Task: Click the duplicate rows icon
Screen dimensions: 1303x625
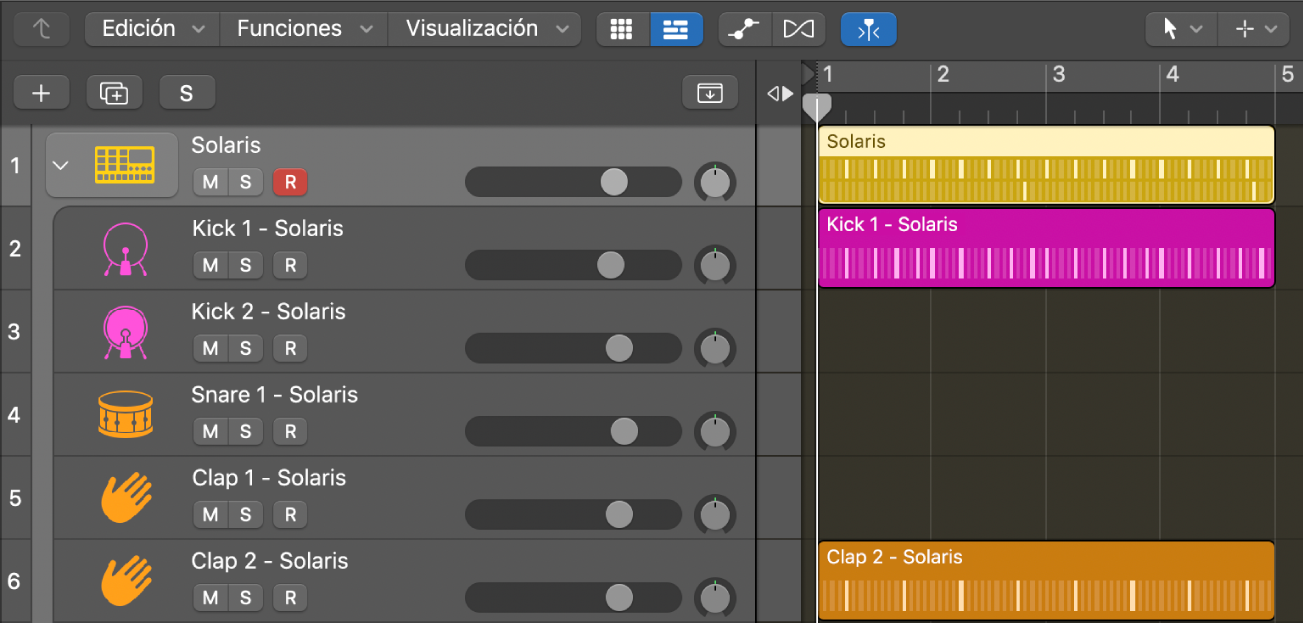Action: (114, 92)
